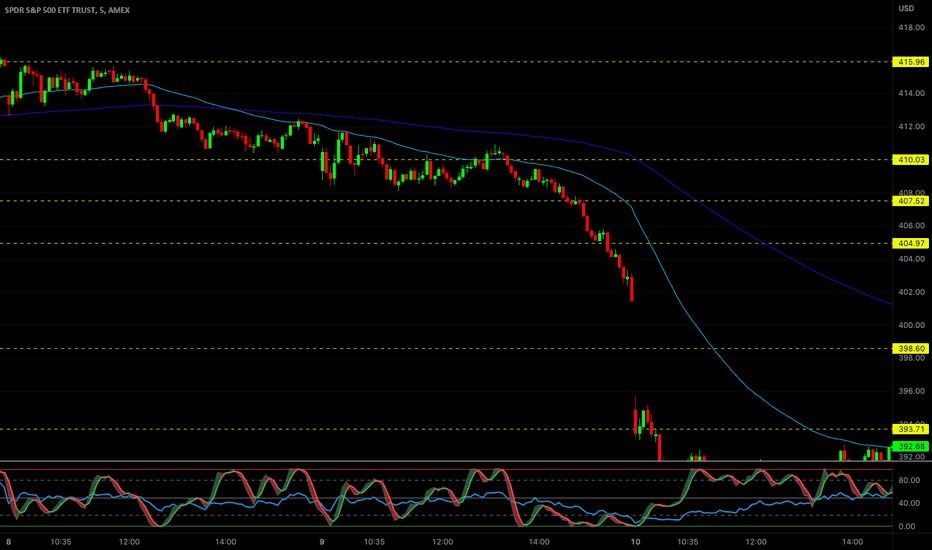Click the 12:00 time label after day 10
This screenshot has width=932, height=550.
pyautogui.click(x=756, y=542)
